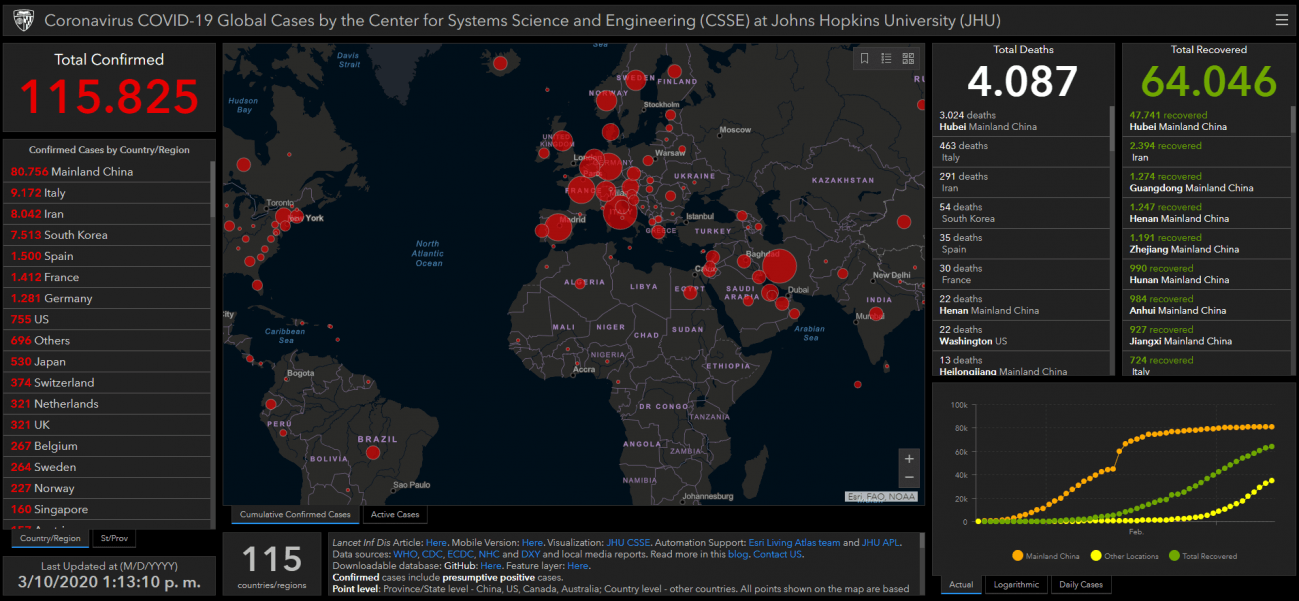
Task: Open the blog link
Action: pos(738,554)
